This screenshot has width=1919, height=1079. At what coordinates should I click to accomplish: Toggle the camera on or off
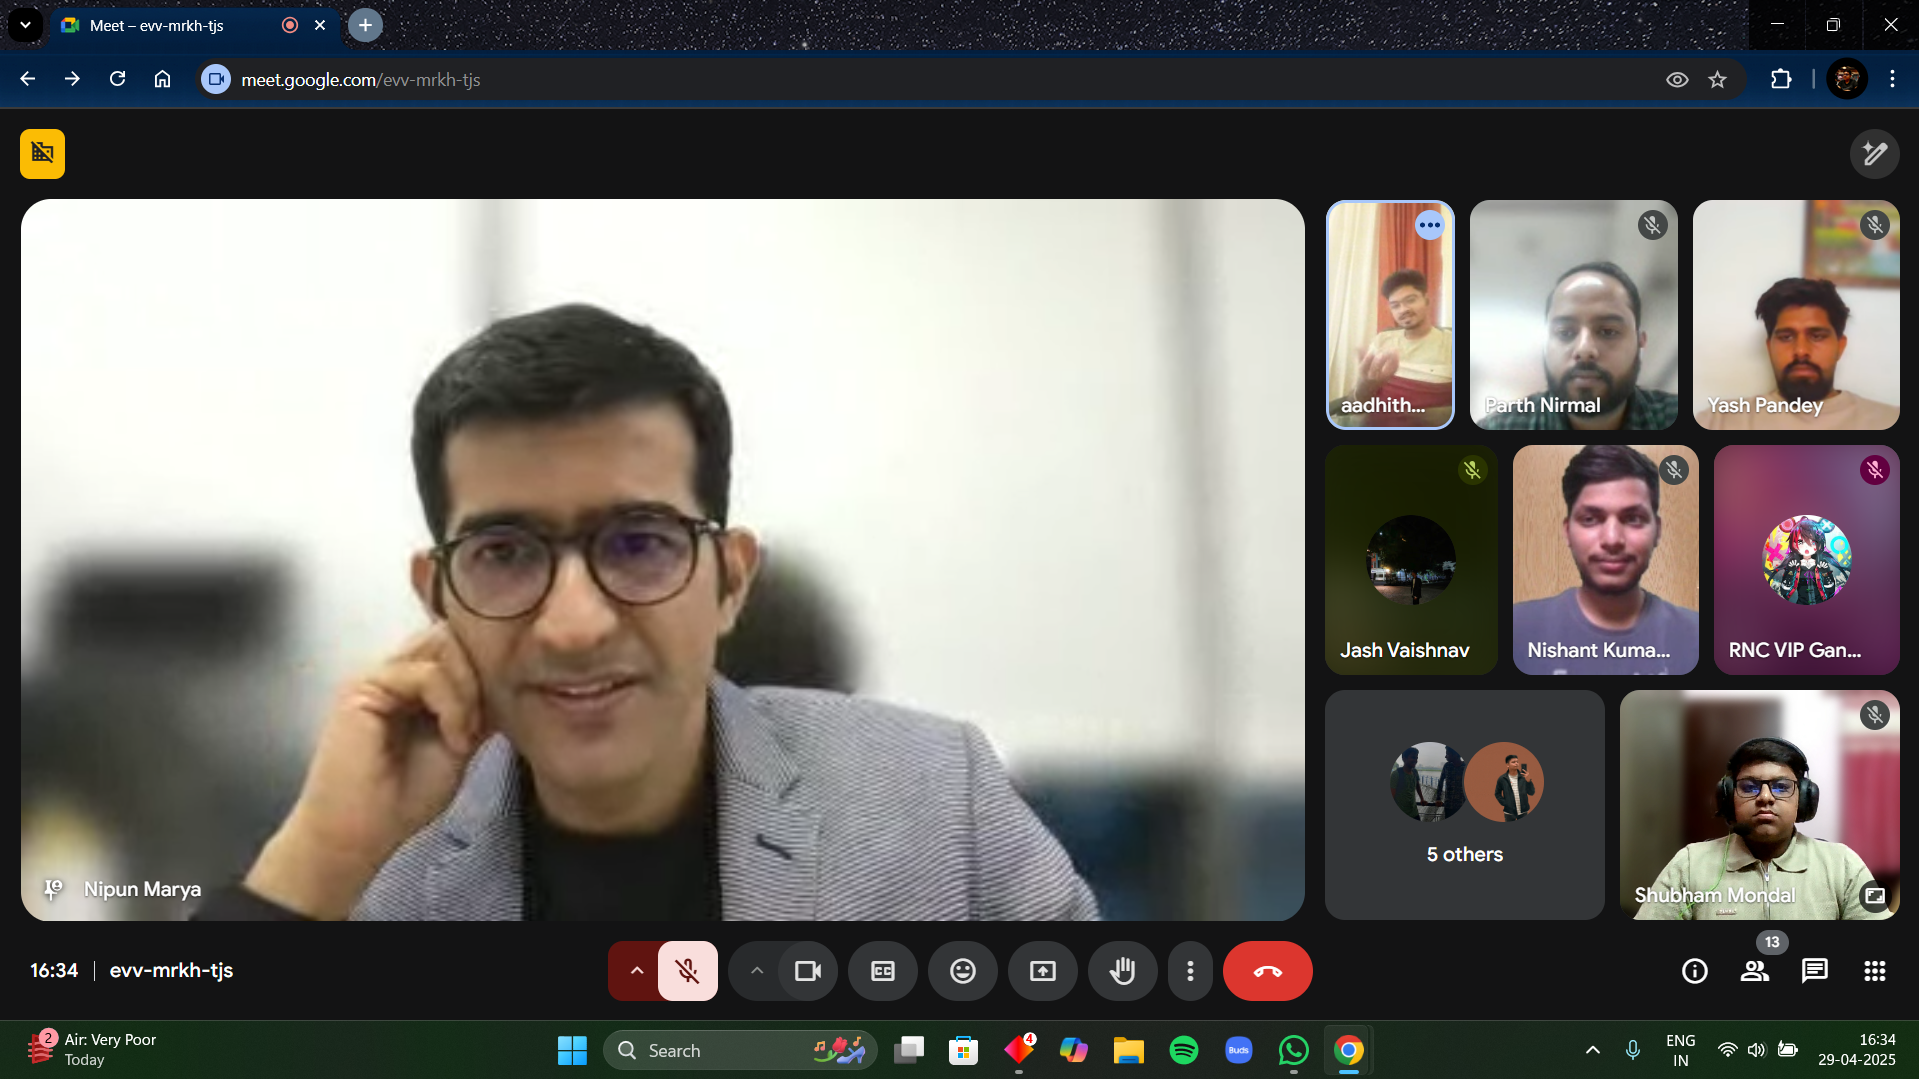807,971
